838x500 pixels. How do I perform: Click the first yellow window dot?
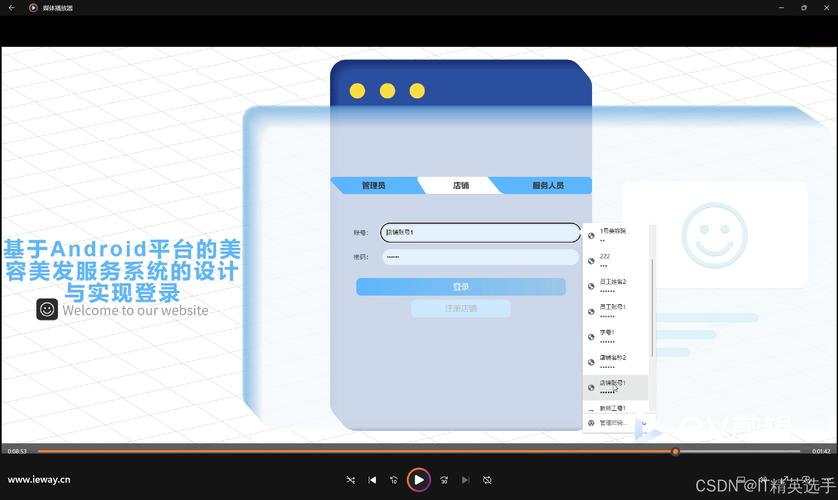coord(357,91)
